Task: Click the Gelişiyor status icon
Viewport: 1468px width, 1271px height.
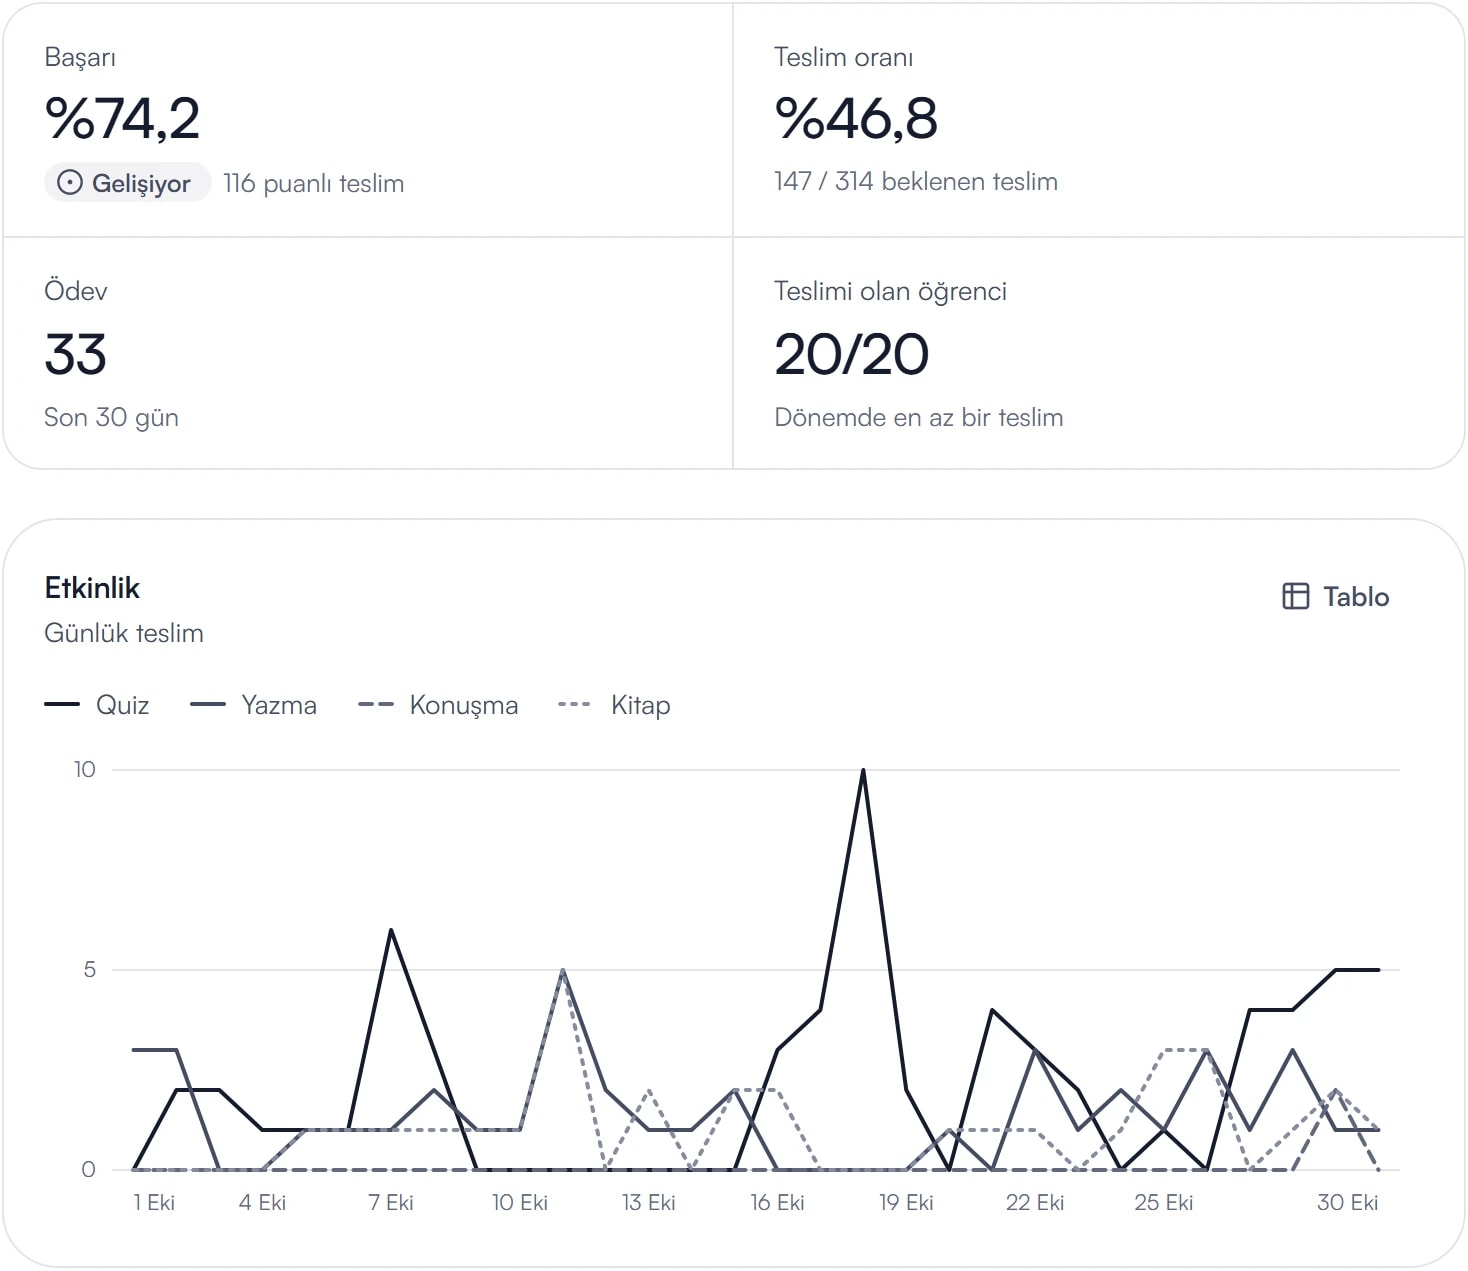Action: pos(69,182)
